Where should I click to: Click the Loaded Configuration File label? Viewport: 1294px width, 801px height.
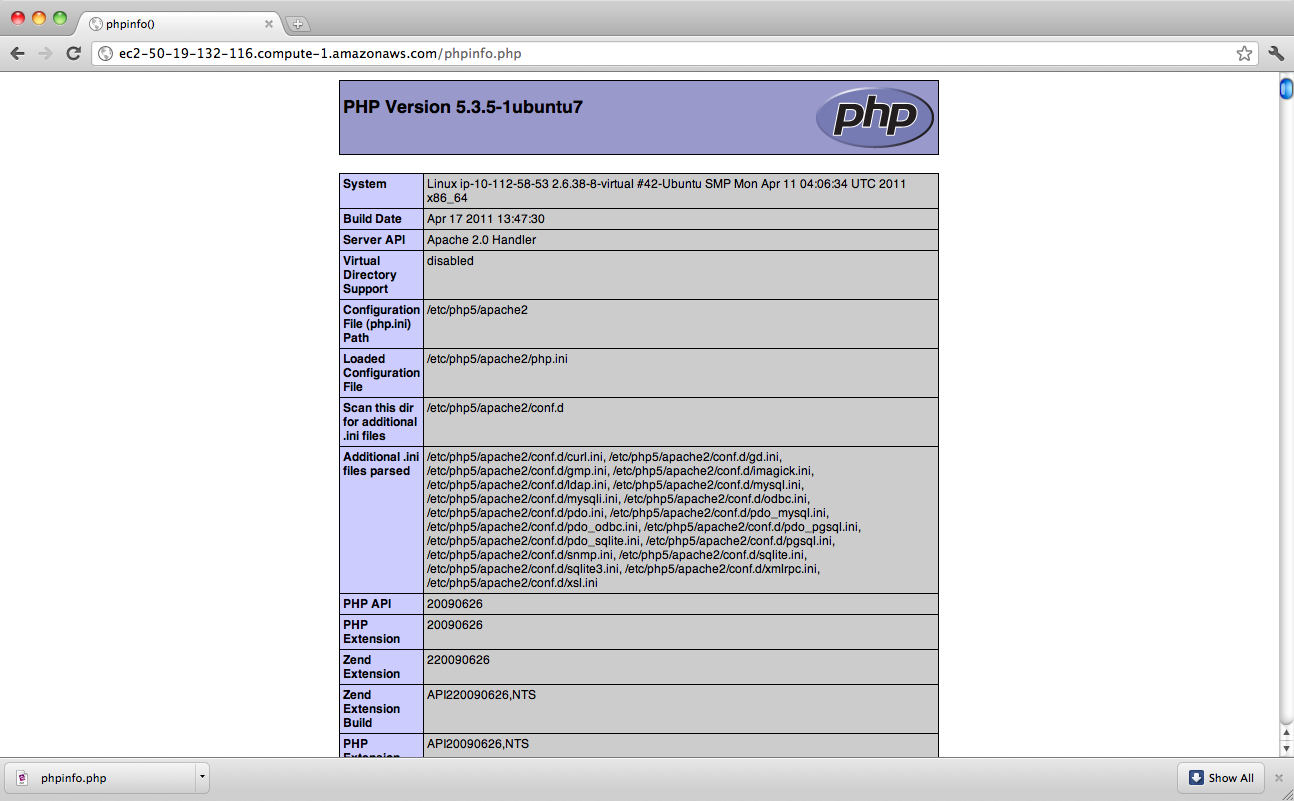pos(381,373)
